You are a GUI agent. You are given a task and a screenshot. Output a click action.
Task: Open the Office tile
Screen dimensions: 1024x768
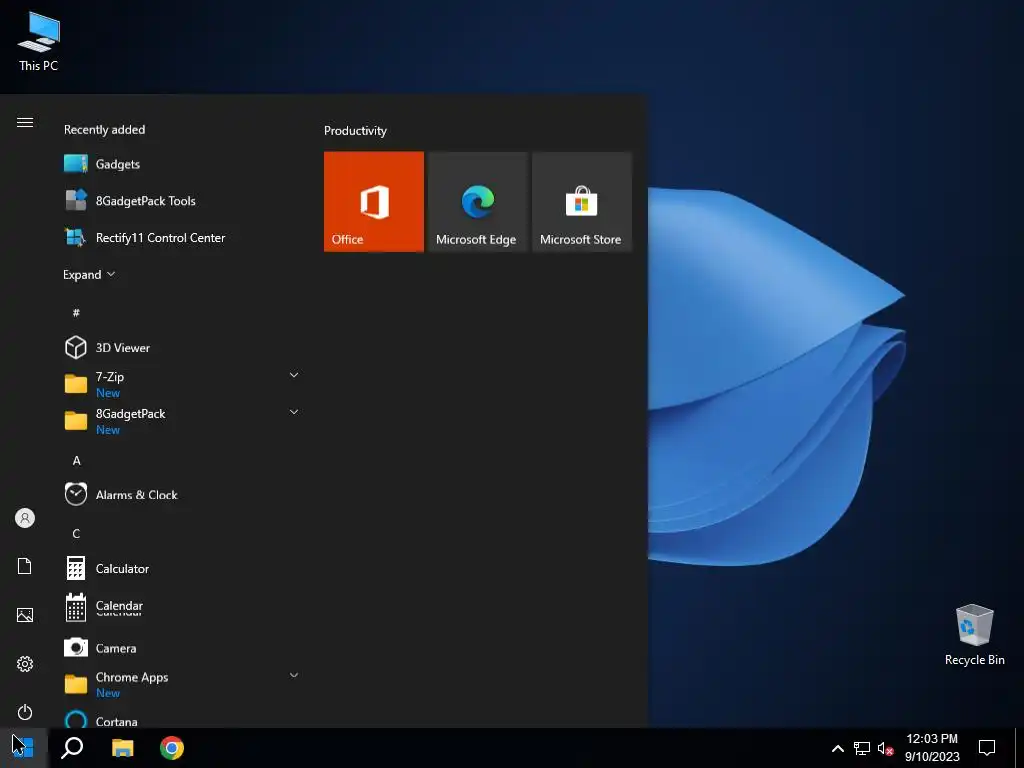pyautogui.click(x=374, y=201)
